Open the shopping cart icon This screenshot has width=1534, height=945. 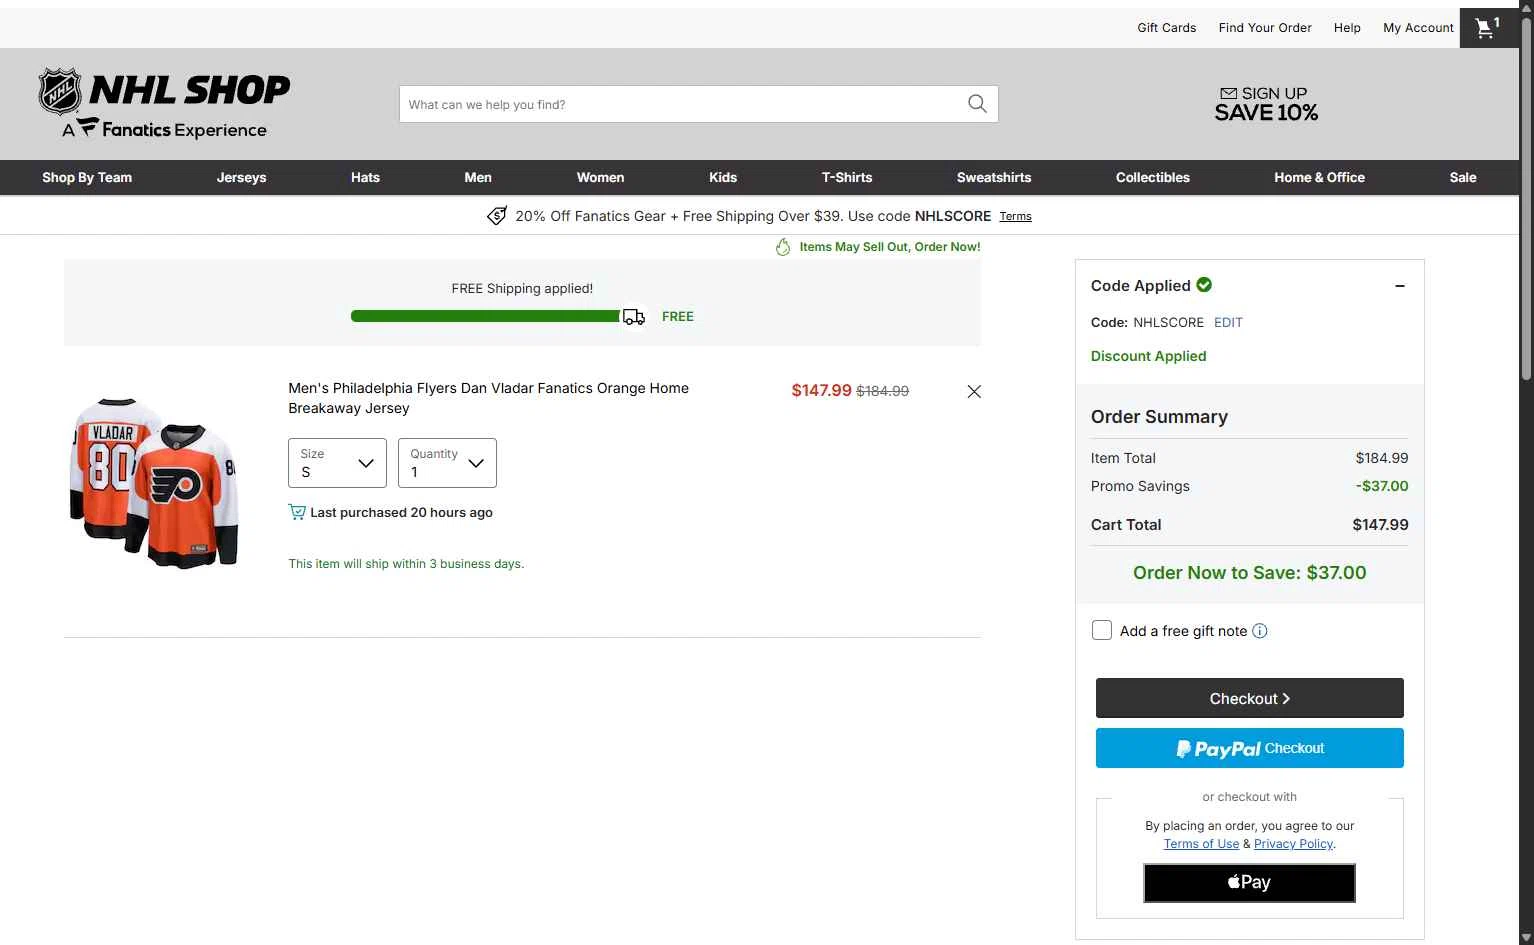coord(1489,28)
